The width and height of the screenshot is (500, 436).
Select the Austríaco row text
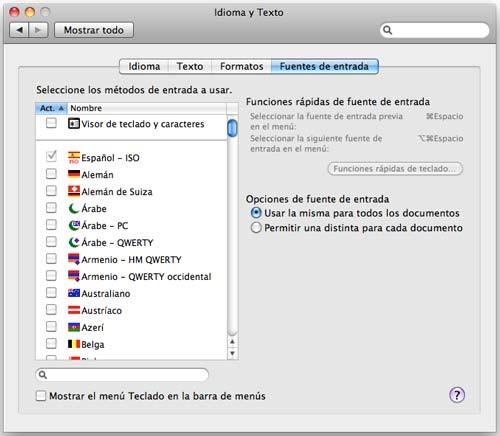click(x=102, y=311)
